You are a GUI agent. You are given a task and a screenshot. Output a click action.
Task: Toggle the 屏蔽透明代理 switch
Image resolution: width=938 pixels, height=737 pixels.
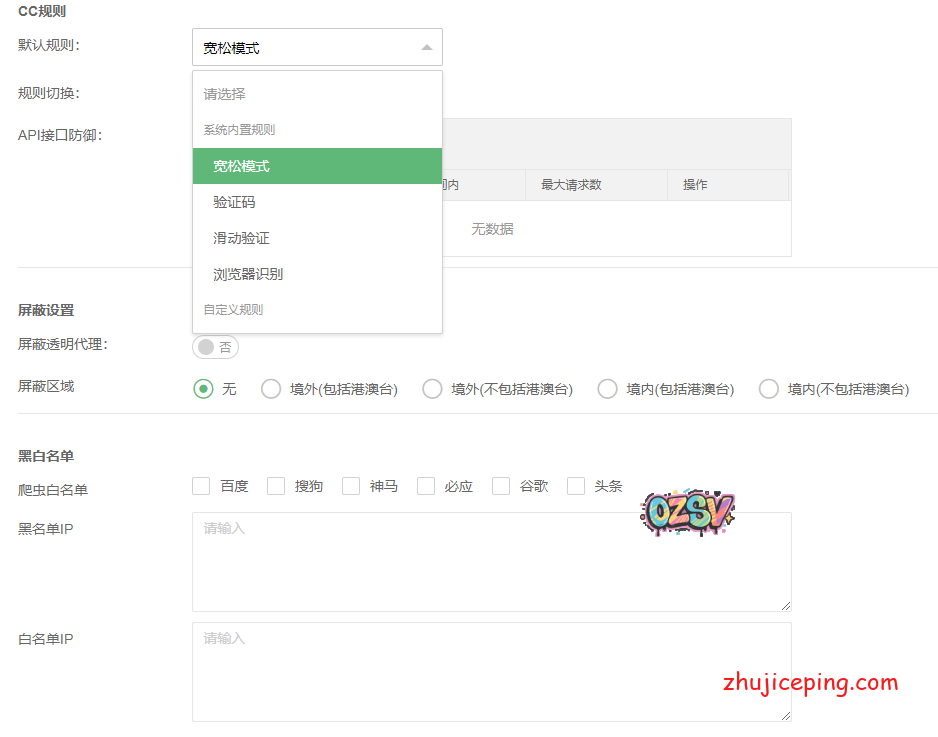215,347
